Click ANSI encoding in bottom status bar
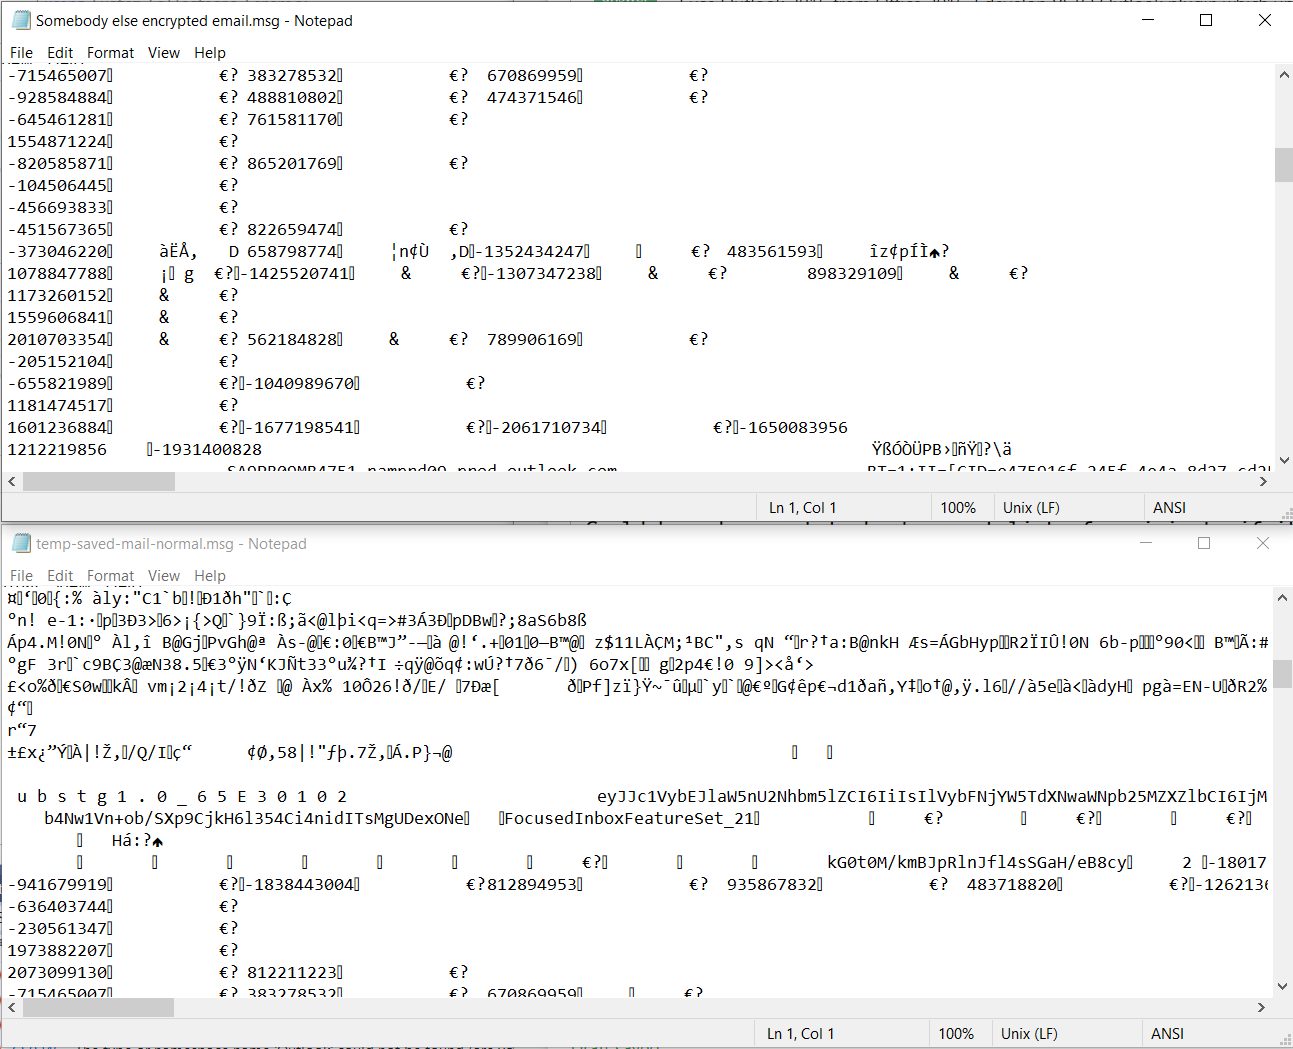1293x1049 pixels. (x=1167, y=1034)
